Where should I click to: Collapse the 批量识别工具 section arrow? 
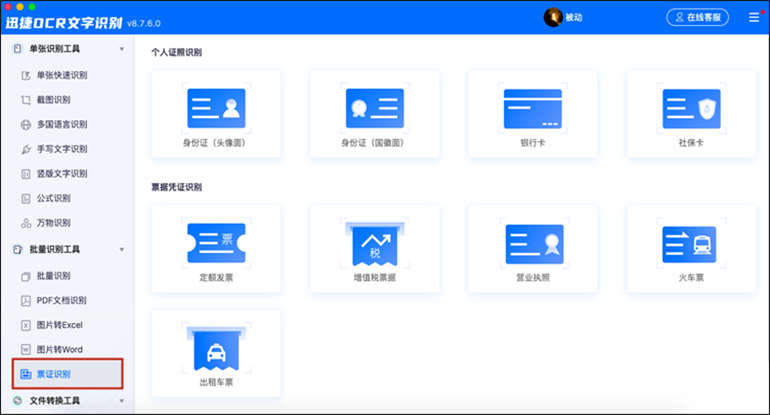122,249
